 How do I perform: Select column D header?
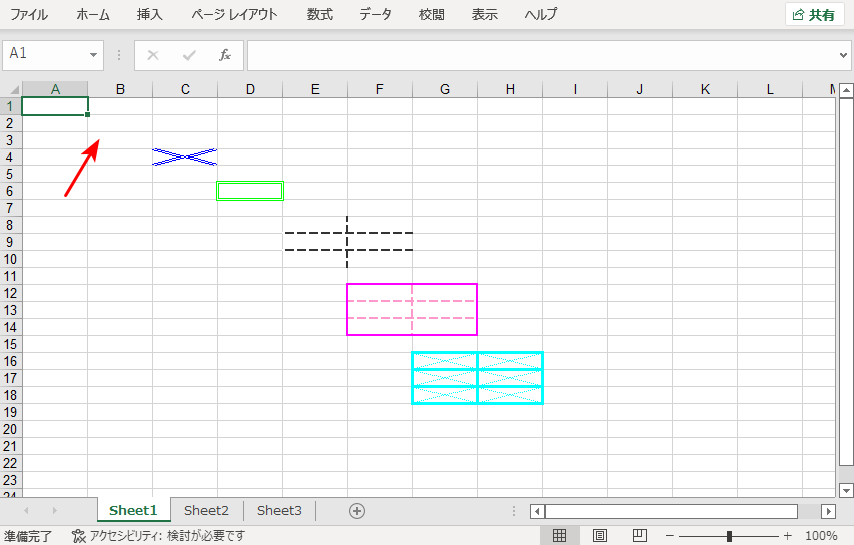click(250, 89)
